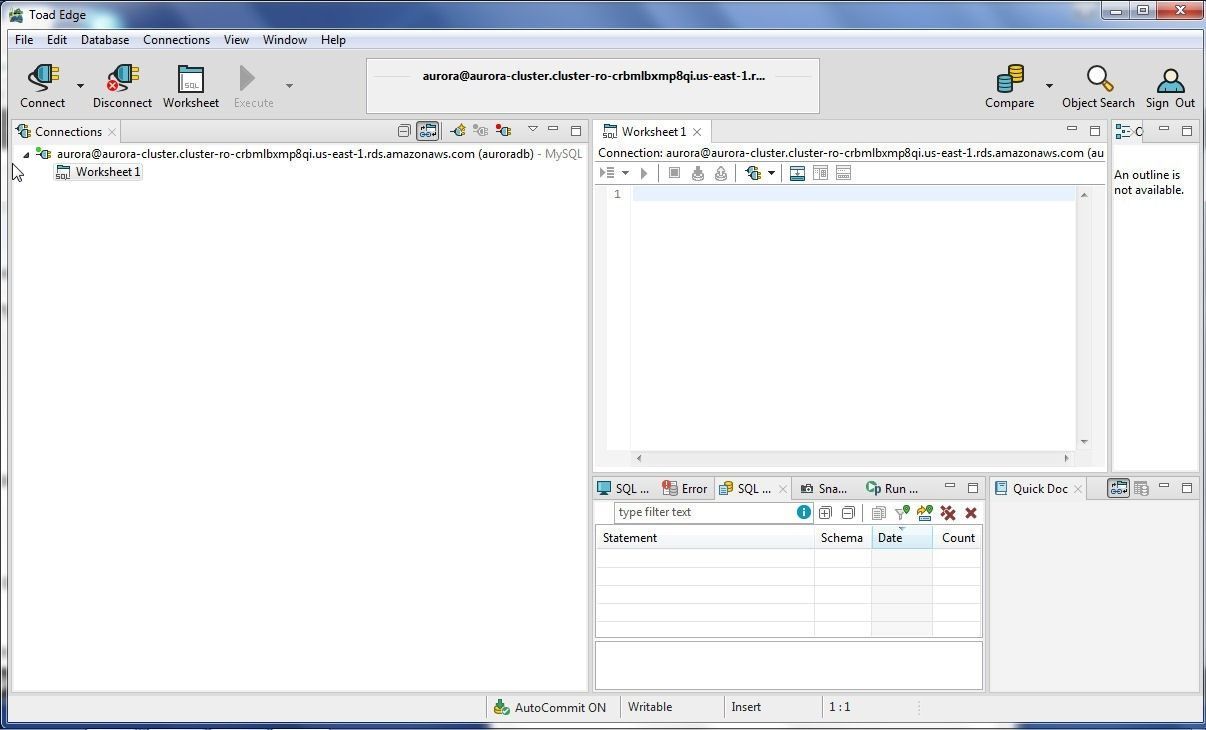The height and width of the screenshot is (730, 1206).
Task: Switch to the Snapshots tab
Action: coord(825,488)
